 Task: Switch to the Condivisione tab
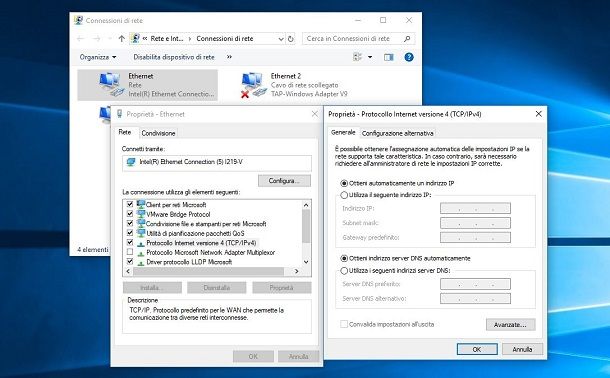[158, 133]
